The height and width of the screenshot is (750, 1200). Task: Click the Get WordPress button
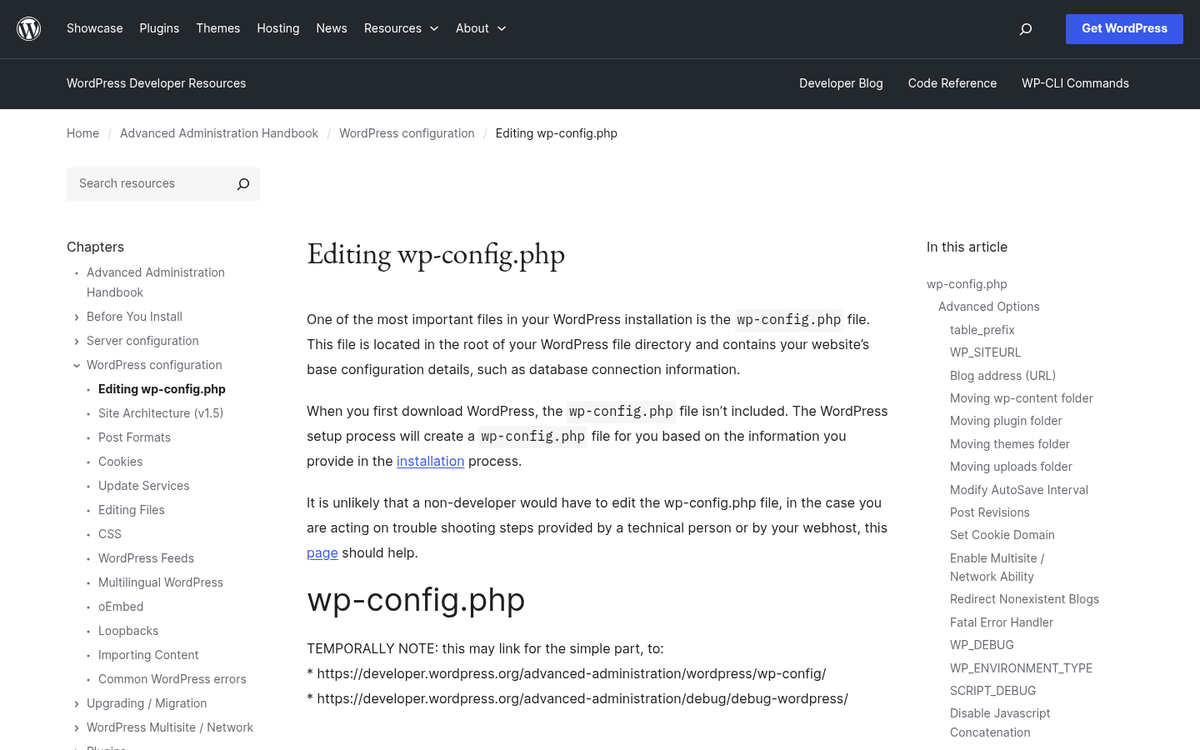pyautogui.click(x=1124, y=29)
